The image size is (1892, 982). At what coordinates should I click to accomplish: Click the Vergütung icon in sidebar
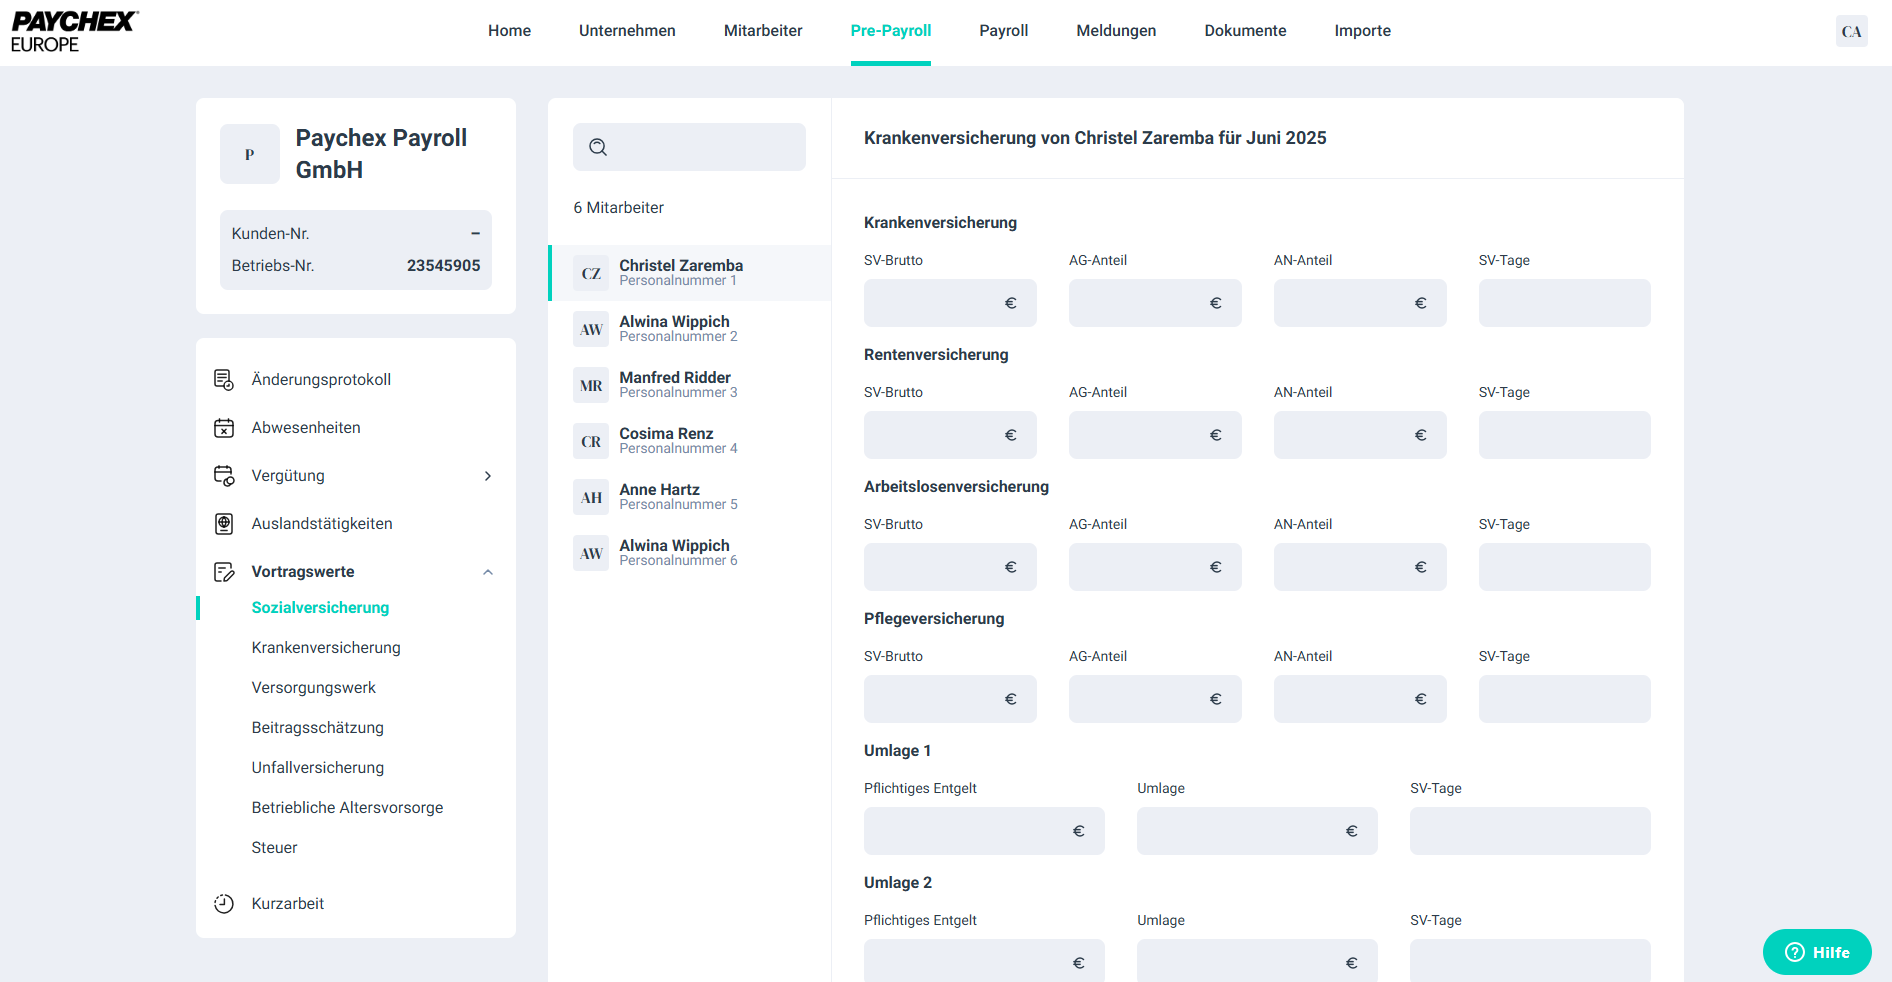pos(224,476)
